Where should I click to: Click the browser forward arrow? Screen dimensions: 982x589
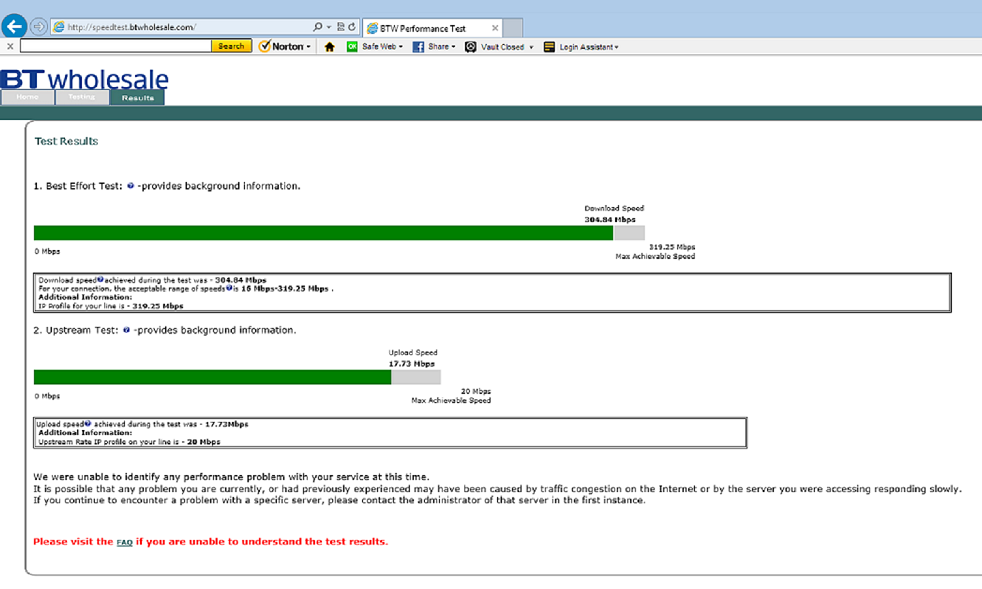click(39, 27)
